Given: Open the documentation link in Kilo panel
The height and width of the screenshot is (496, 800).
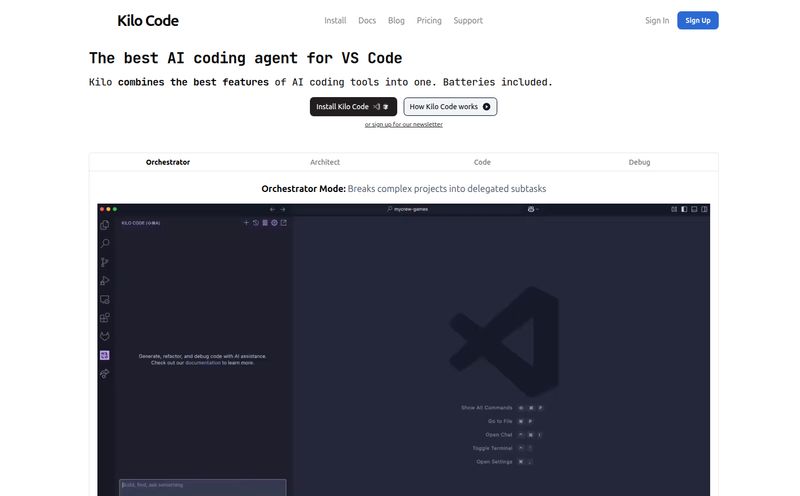Looking at the screenshot, I should point(203,363).
